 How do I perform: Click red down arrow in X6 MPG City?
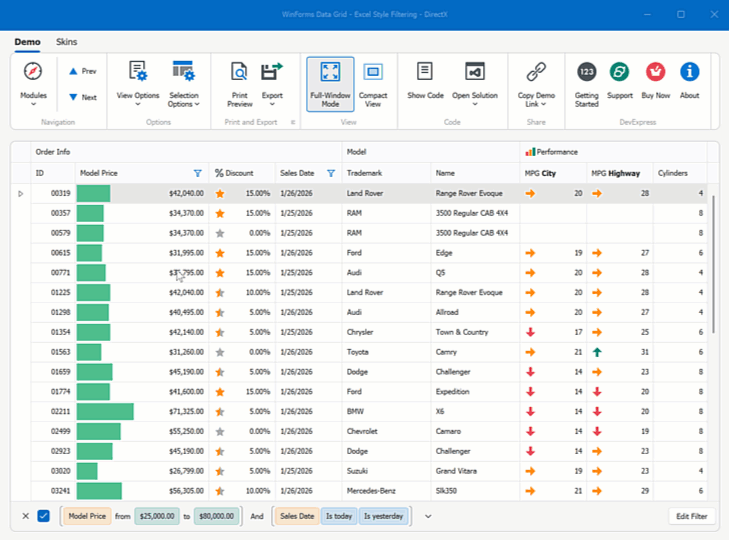tap(530, 412)
